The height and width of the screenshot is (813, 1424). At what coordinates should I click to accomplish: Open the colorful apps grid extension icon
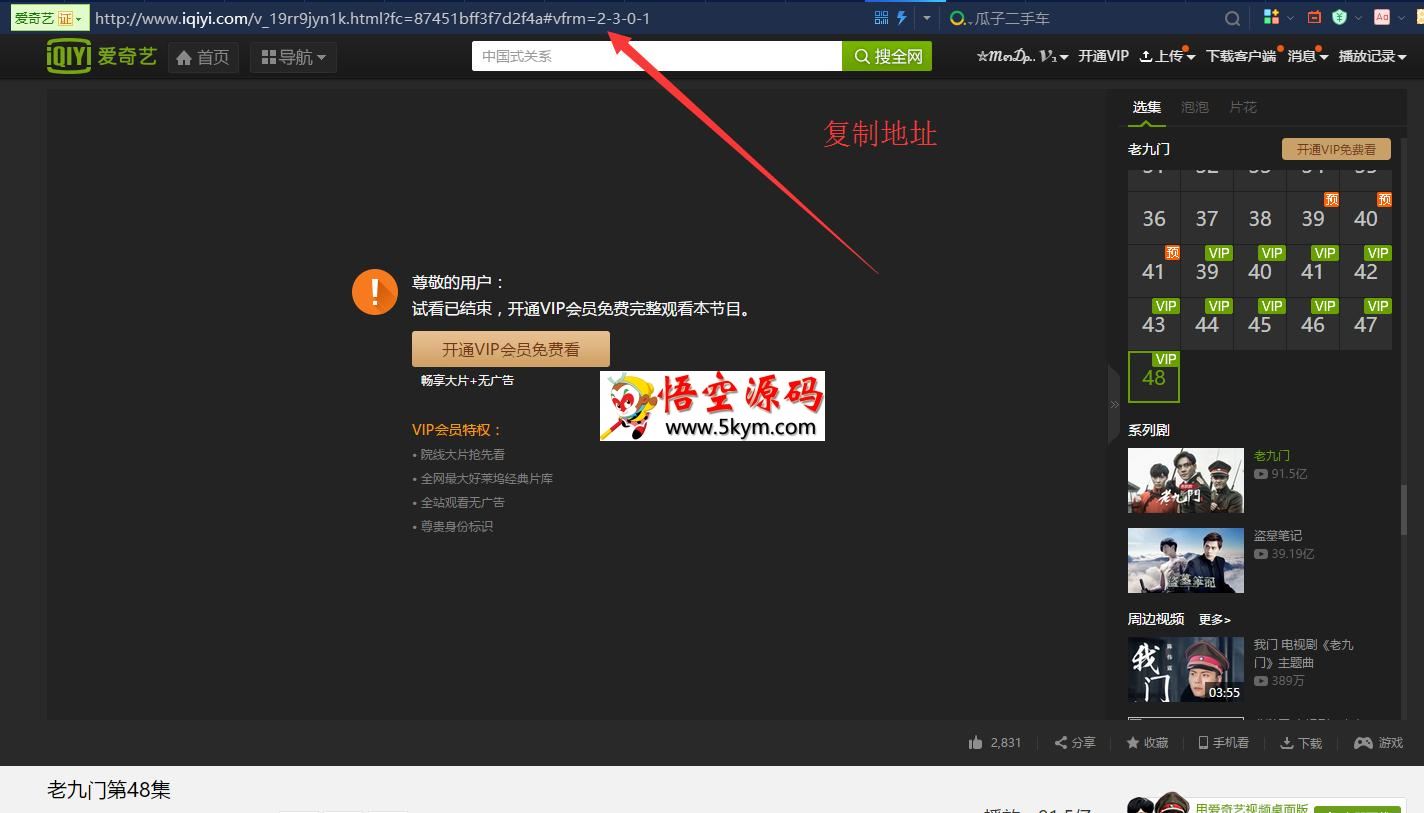coord(1271,17)
